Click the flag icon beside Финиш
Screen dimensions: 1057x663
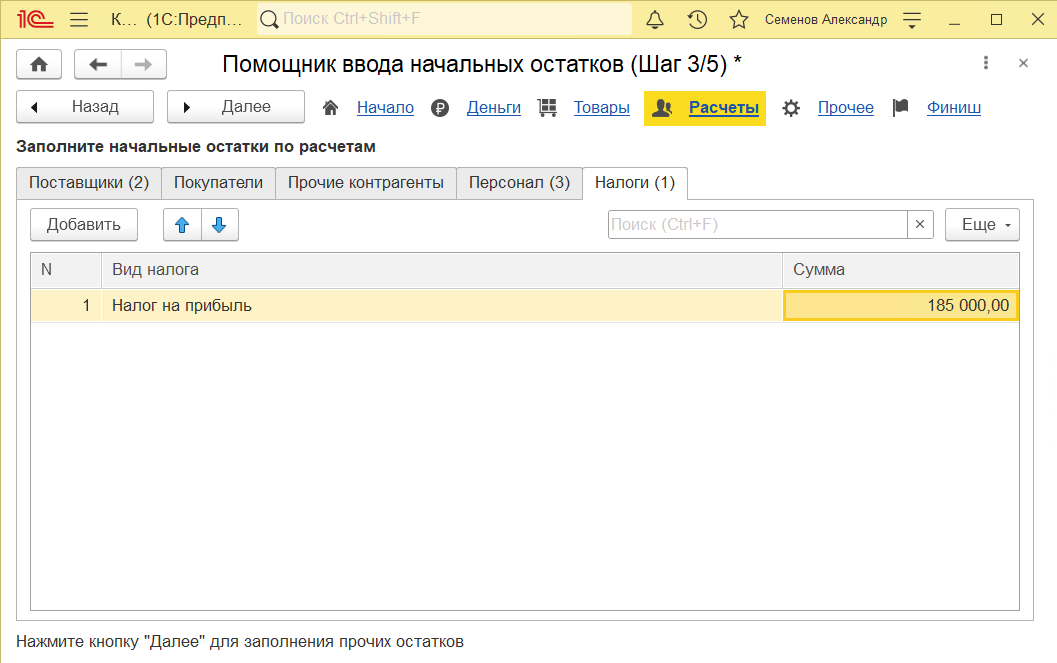(x=901, y=108)
